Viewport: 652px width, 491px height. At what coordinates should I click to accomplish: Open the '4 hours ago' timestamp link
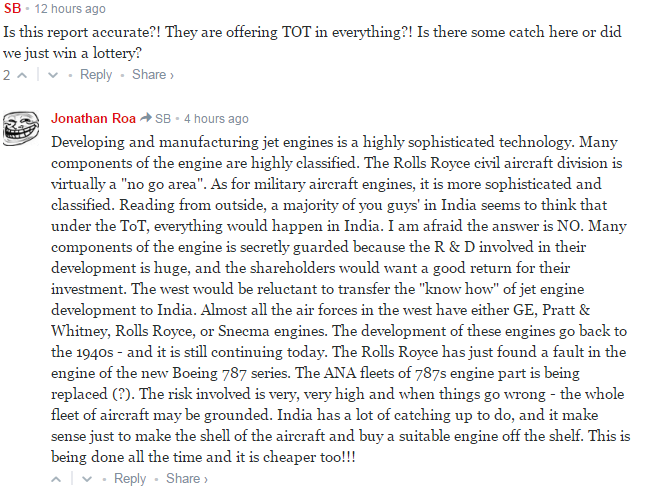216,119
